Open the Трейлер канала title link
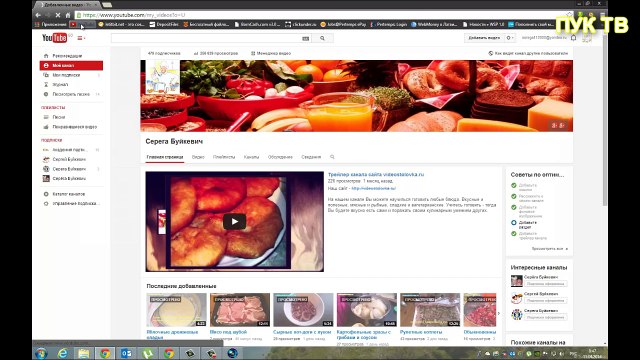Image resolution: width=640 pixels, height=360 pixels. pos(376,174)
